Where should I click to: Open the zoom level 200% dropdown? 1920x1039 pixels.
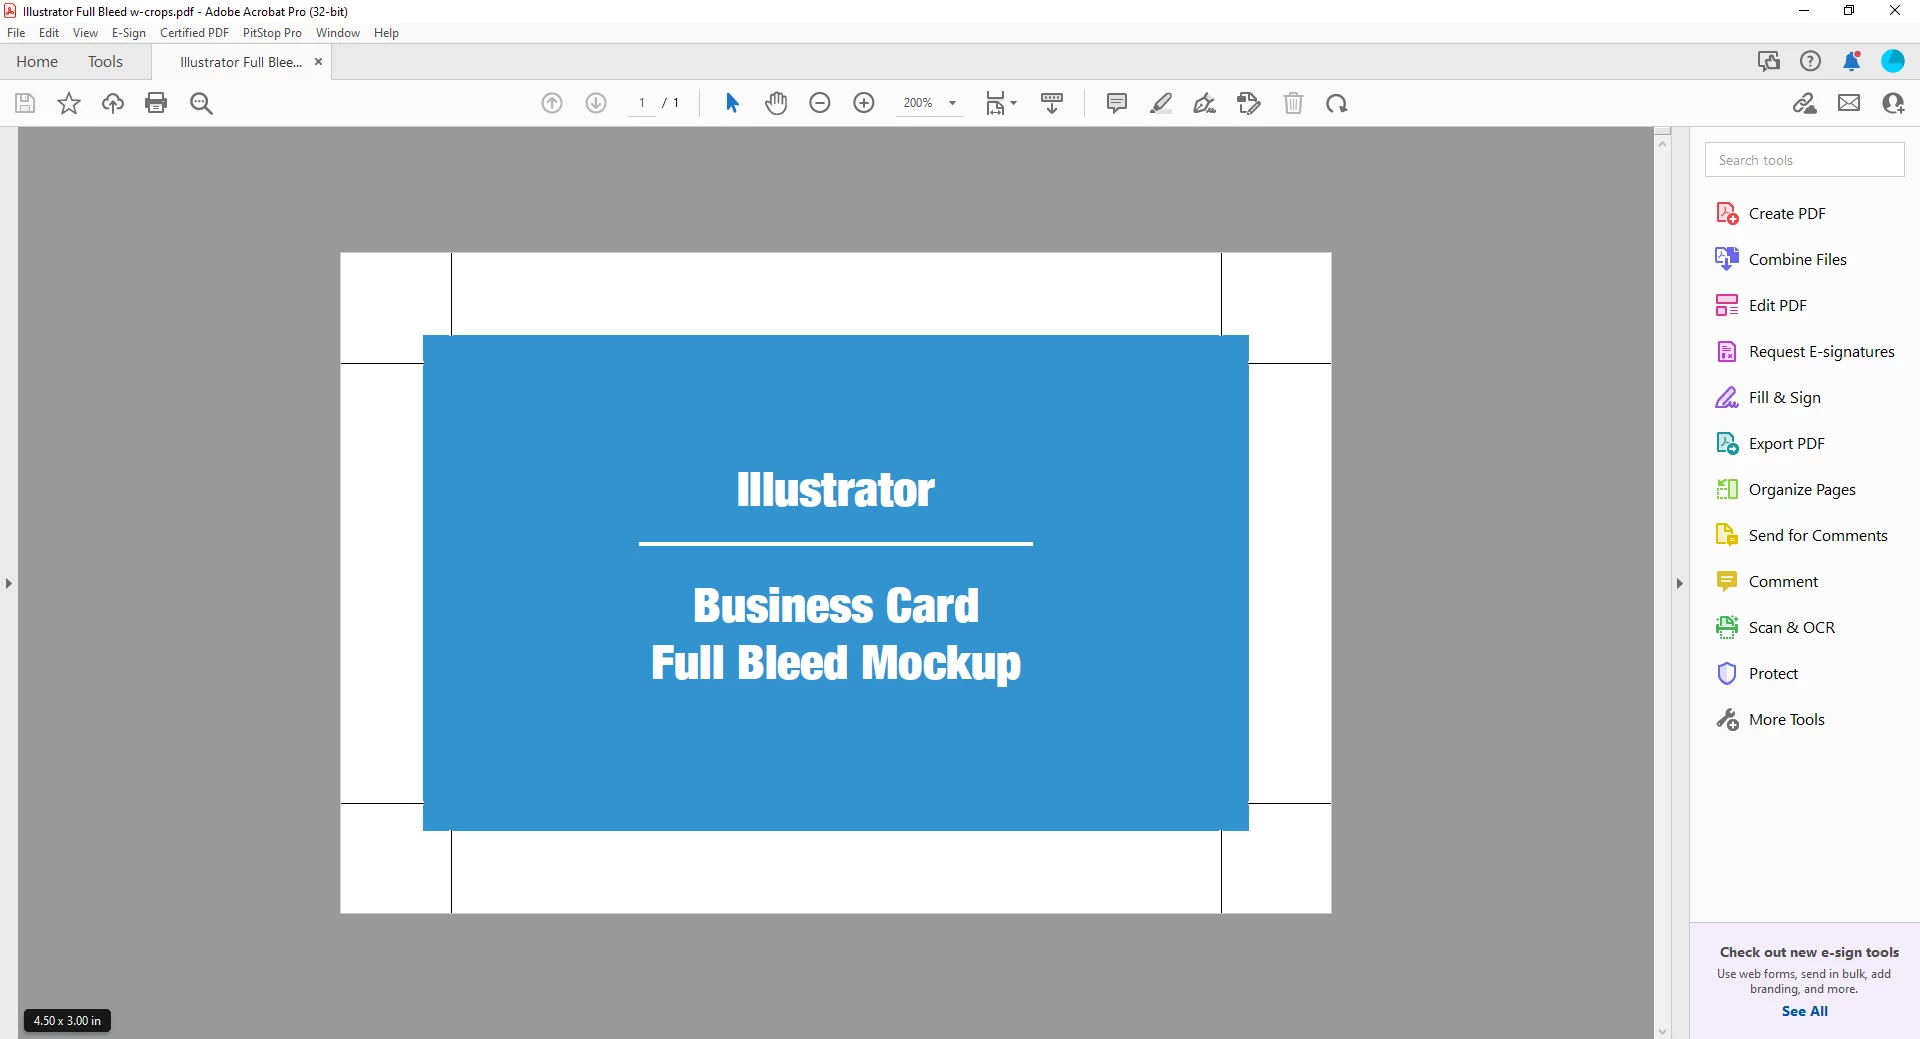pos(930,103)
